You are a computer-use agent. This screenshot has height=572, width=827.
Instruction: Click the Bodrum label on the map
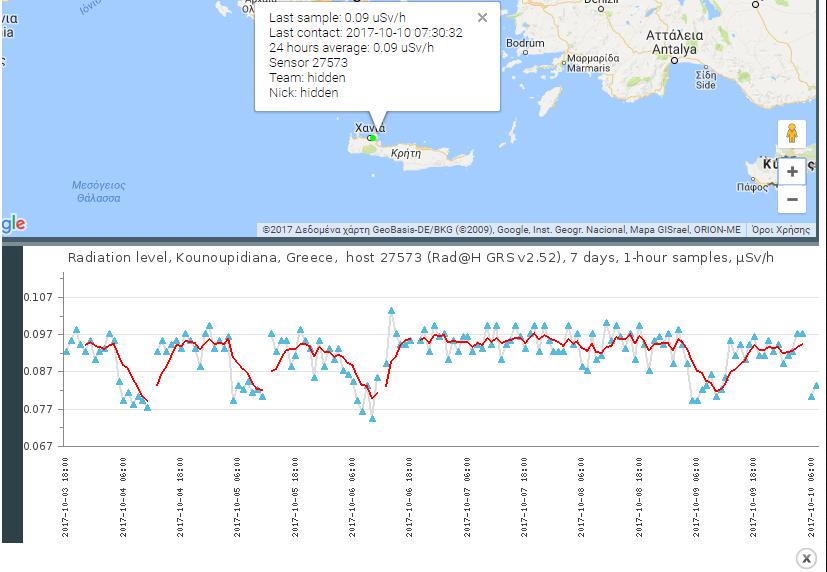pyautogui.click(x=525, y=43)
